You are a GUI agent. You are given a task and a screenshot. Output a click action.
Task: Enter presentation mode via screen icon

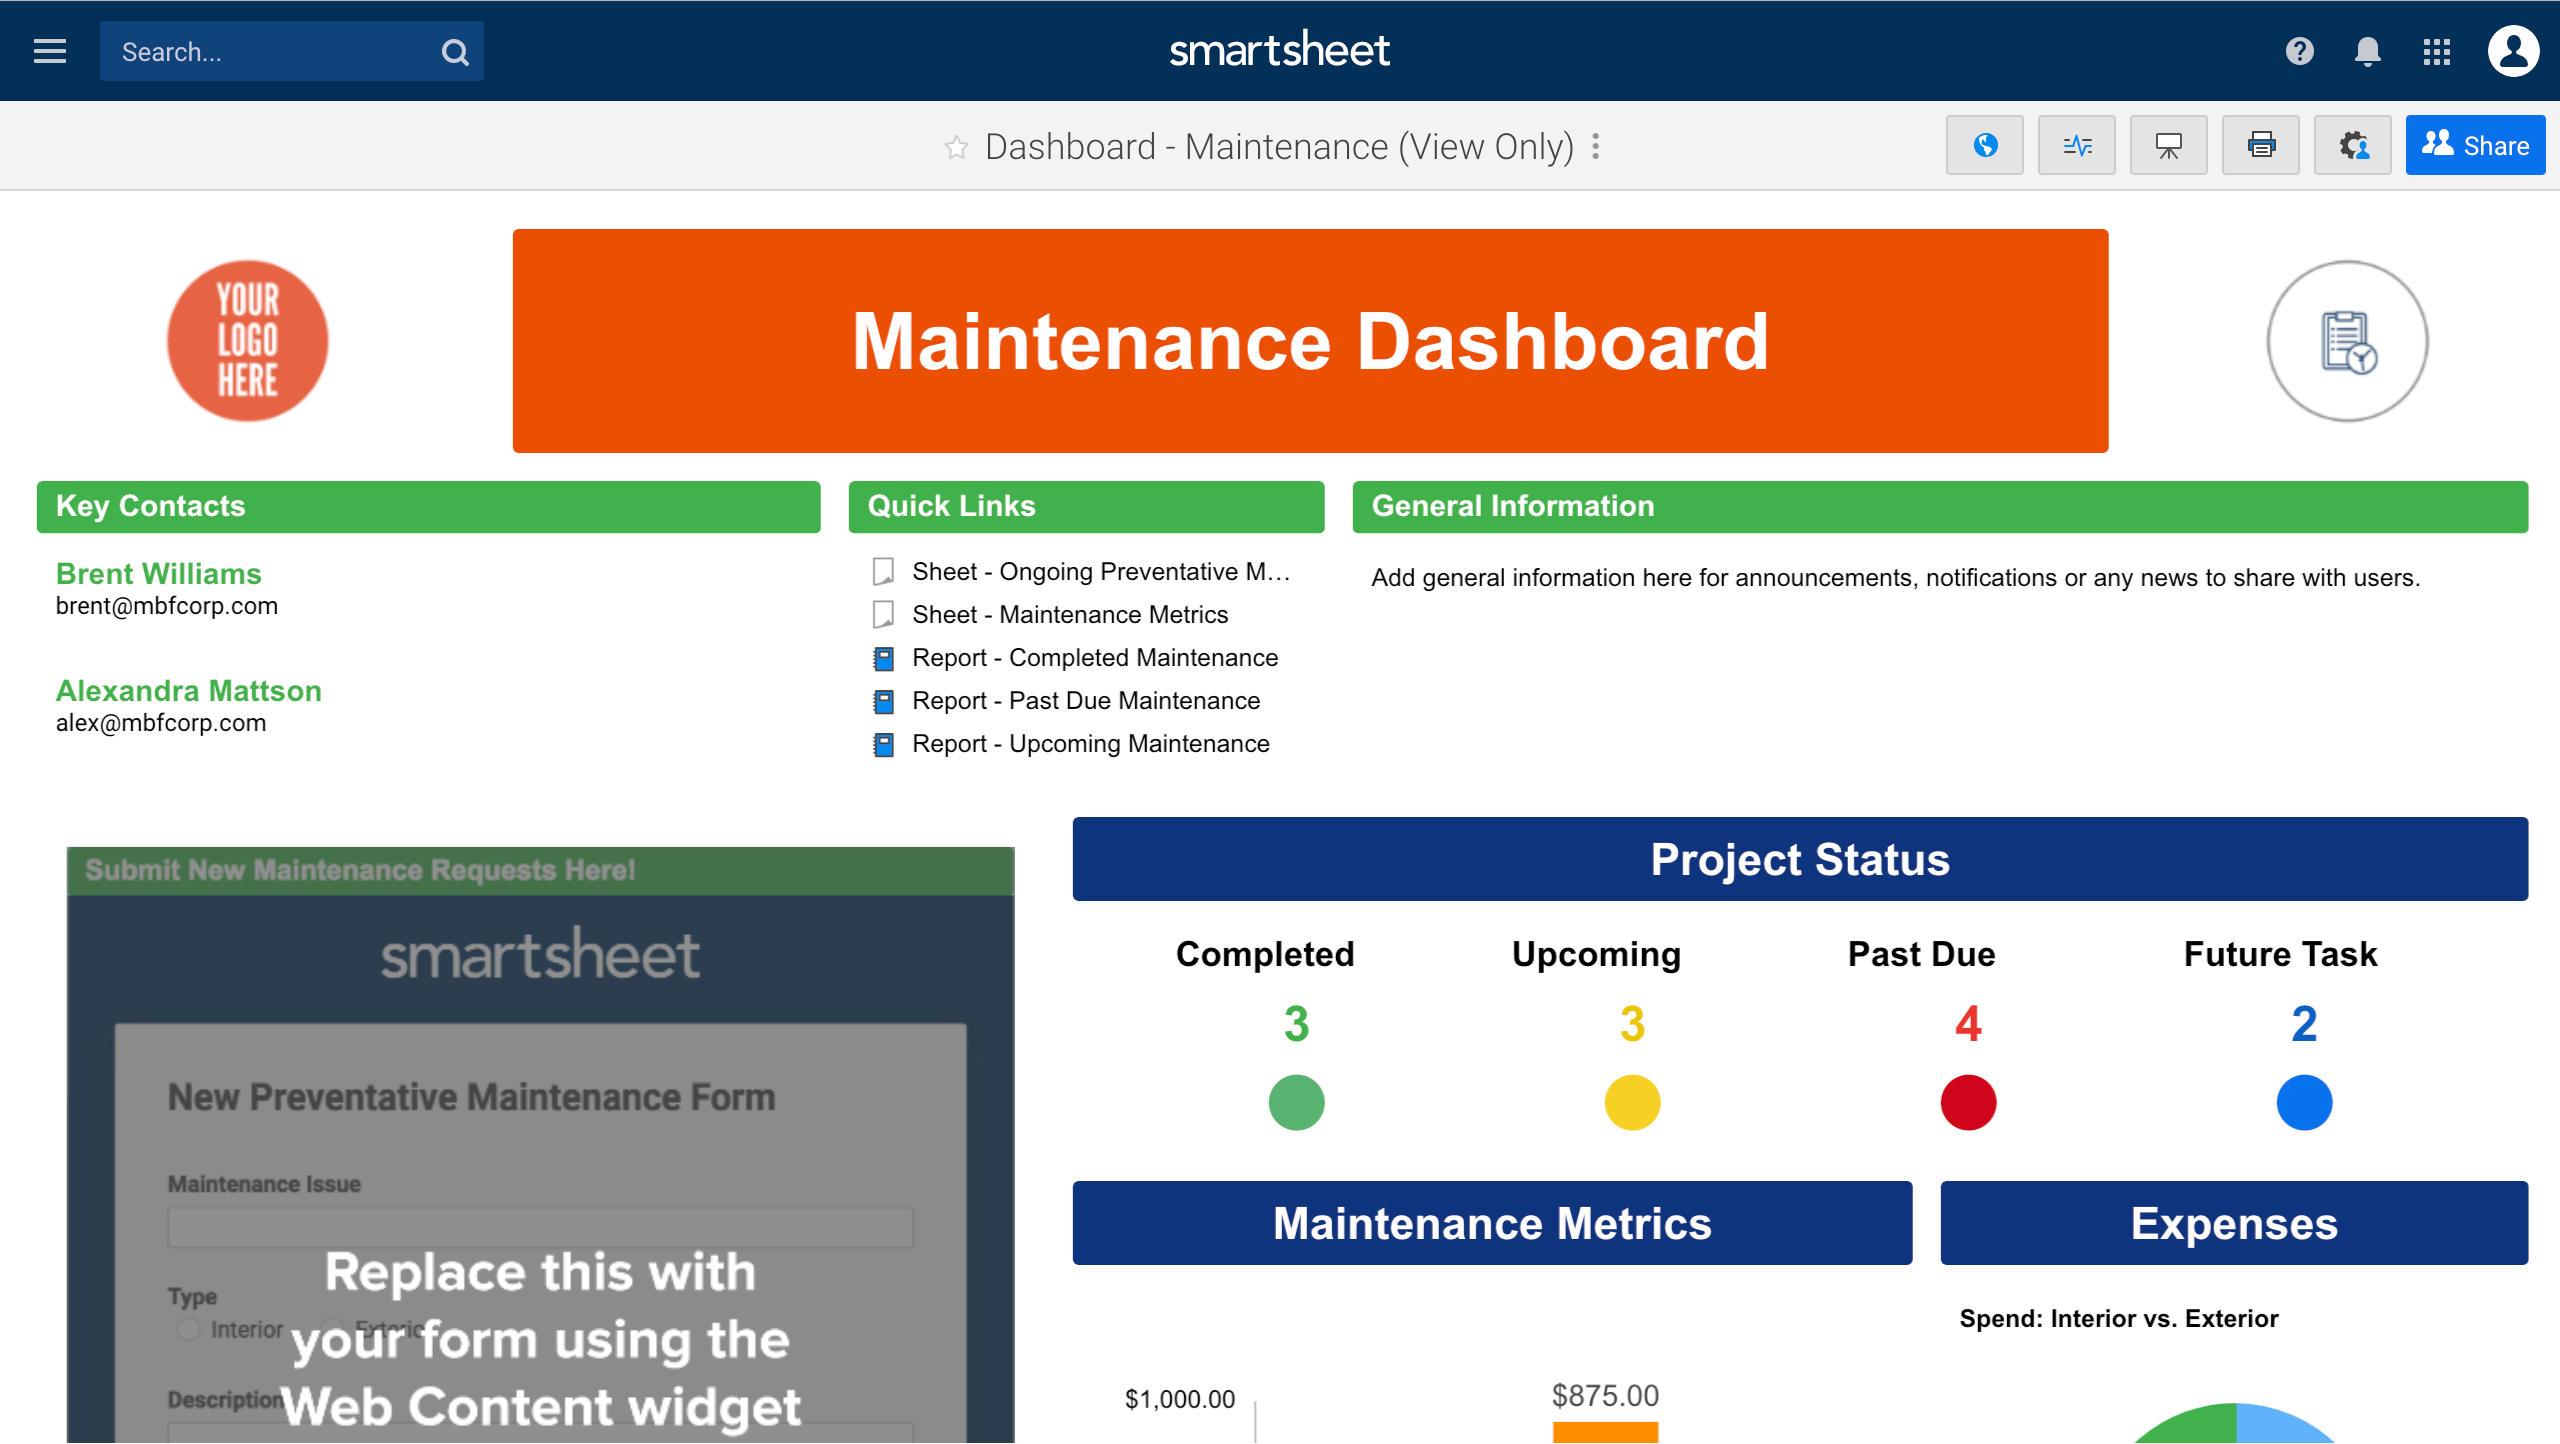pos(2169,146)
